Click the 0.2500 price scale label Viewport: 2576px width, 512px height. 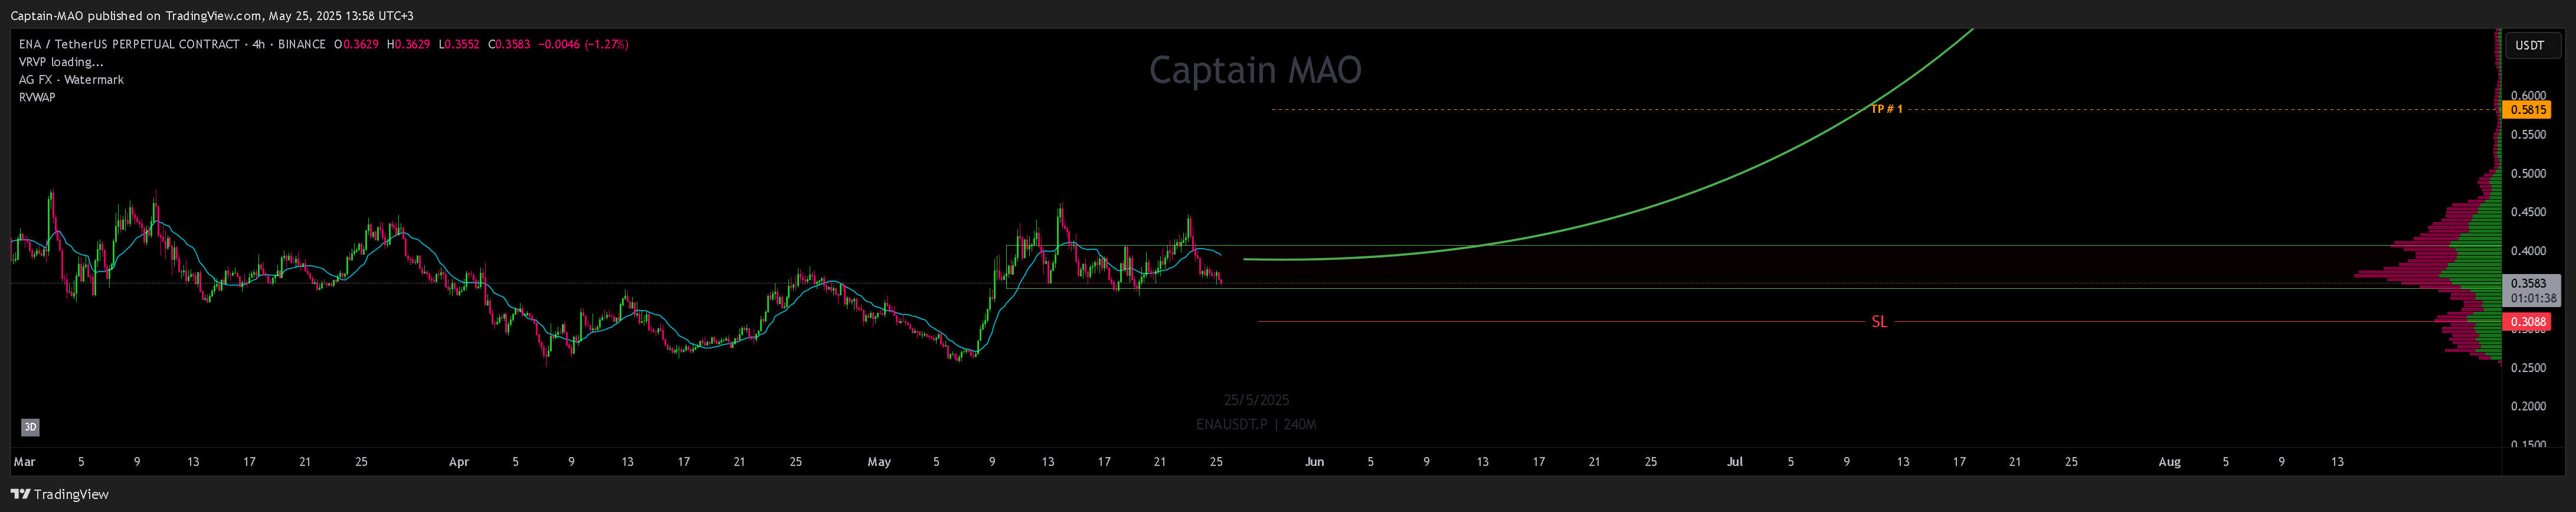[x=2528, y=368]
